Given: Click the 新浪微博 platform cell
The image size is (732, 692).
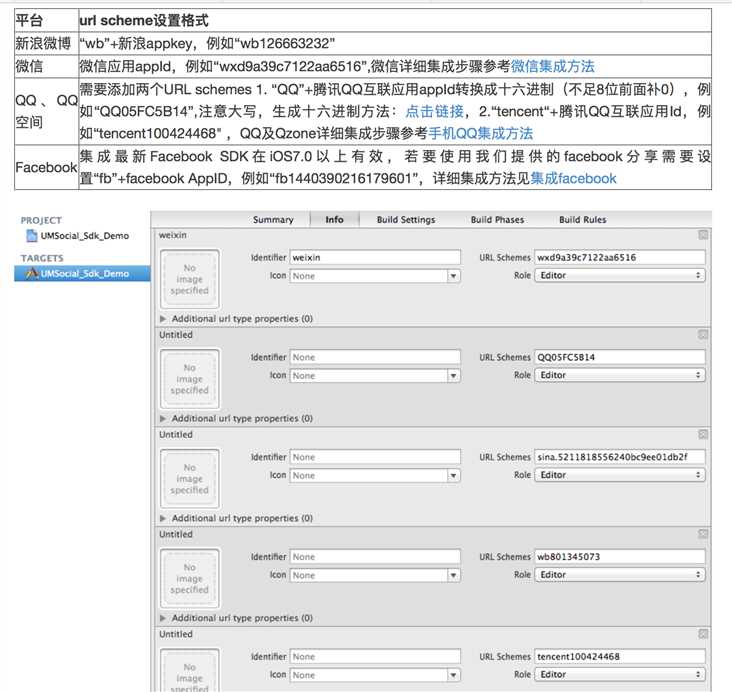Looking at the screenshot, I should point(46,43).
